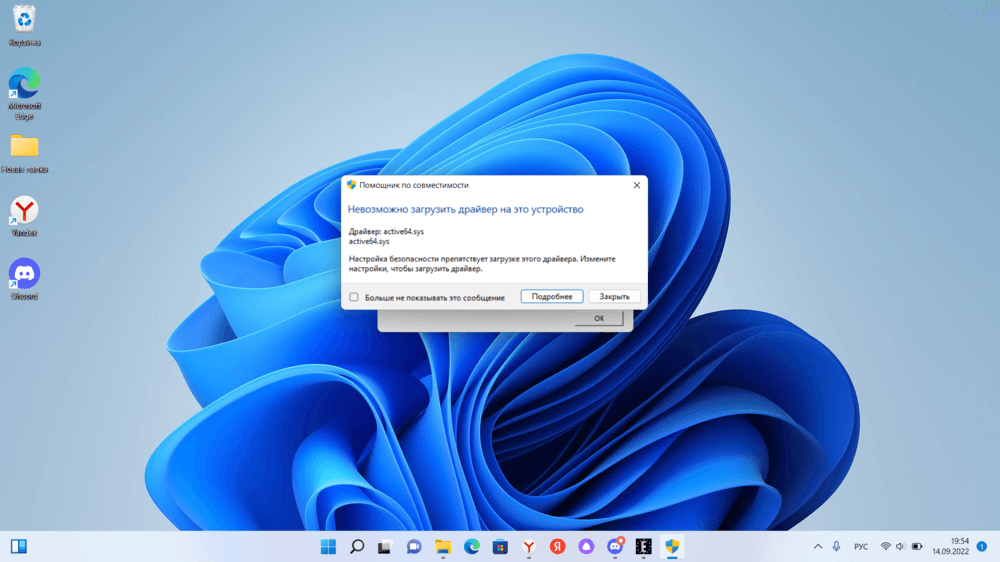
Task: Open File Explorer from the taskbar
Action: (443, 547)
